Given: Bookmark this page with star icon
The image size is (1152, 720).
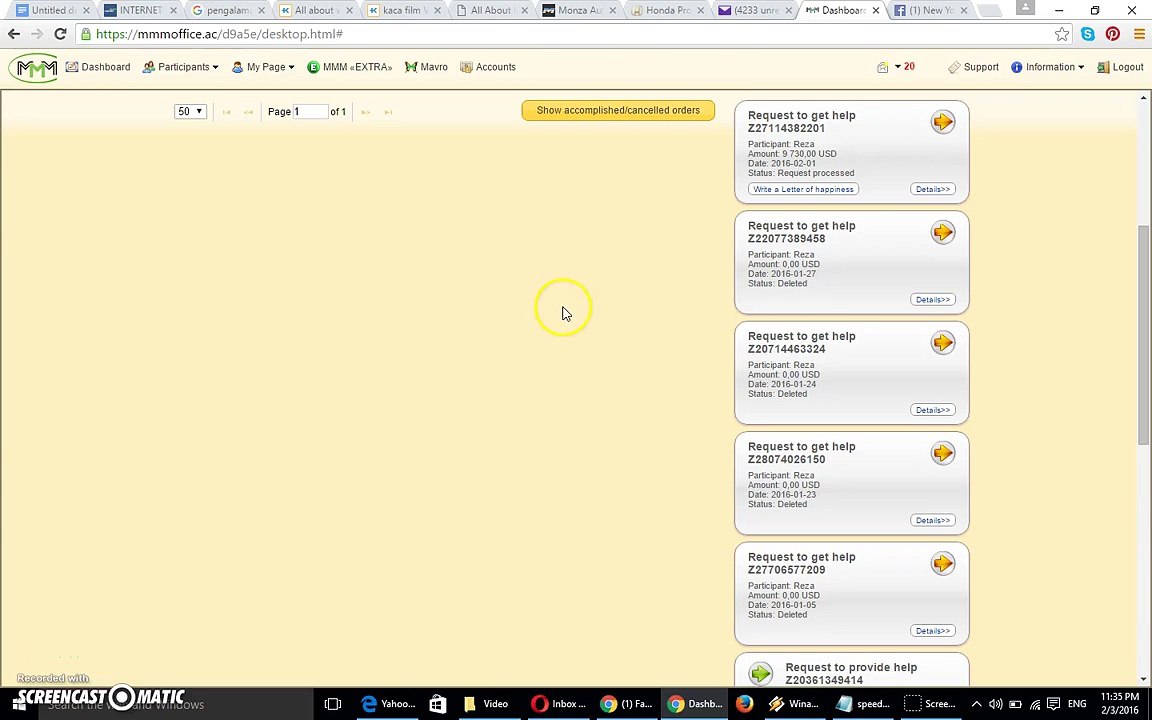Looking at the screenshot, I should [1062, 34].
